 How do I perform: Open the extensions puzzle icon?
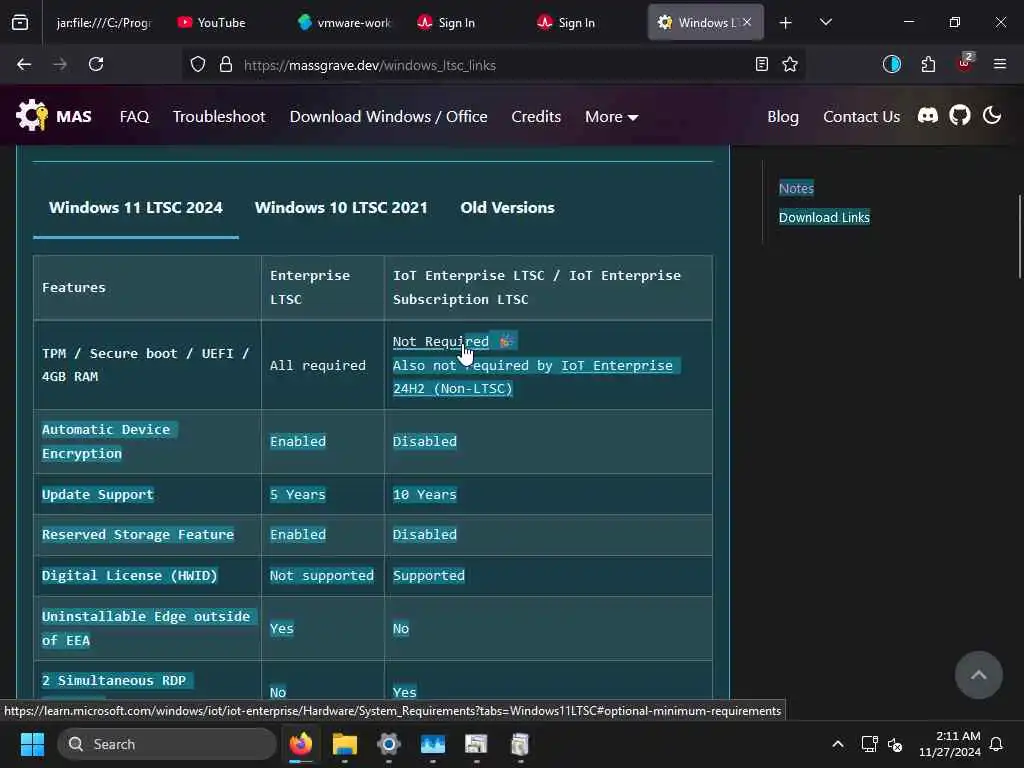(928, 64)
